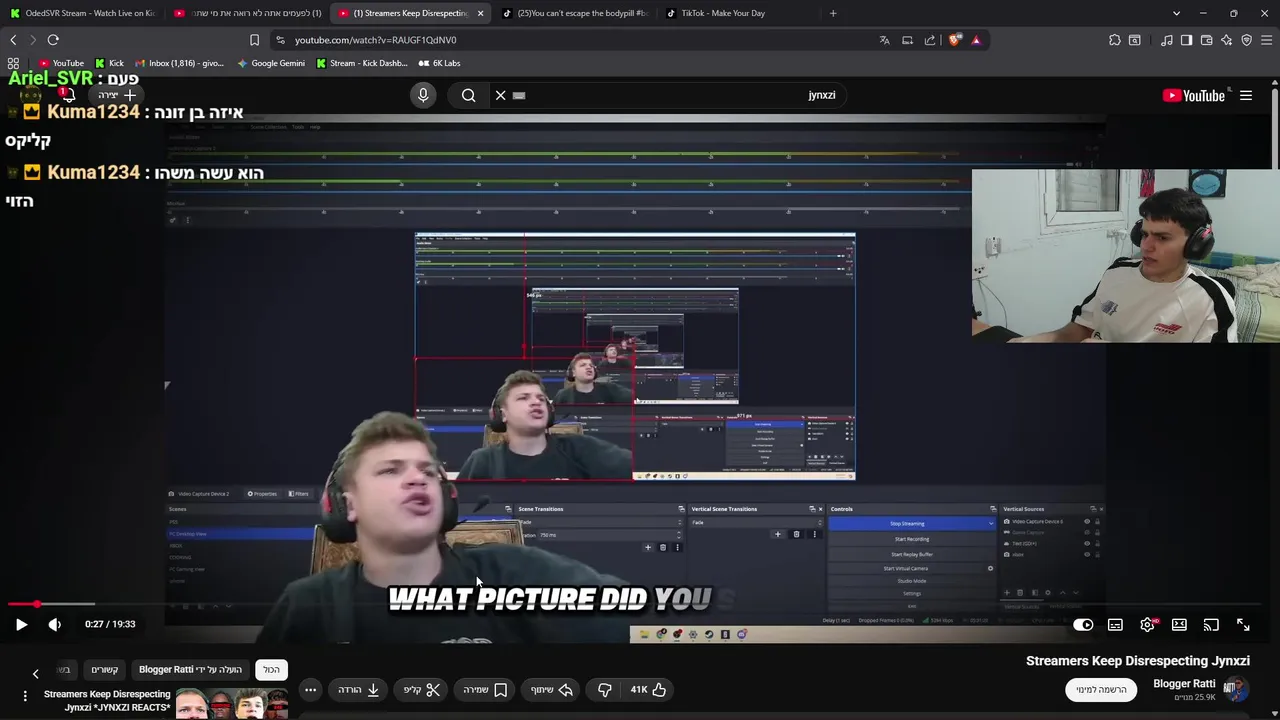Image resolution: width=1280 pixels, height=720 pixels.
Task: Open the browser main menu
Action: [x=1266, y=40]
